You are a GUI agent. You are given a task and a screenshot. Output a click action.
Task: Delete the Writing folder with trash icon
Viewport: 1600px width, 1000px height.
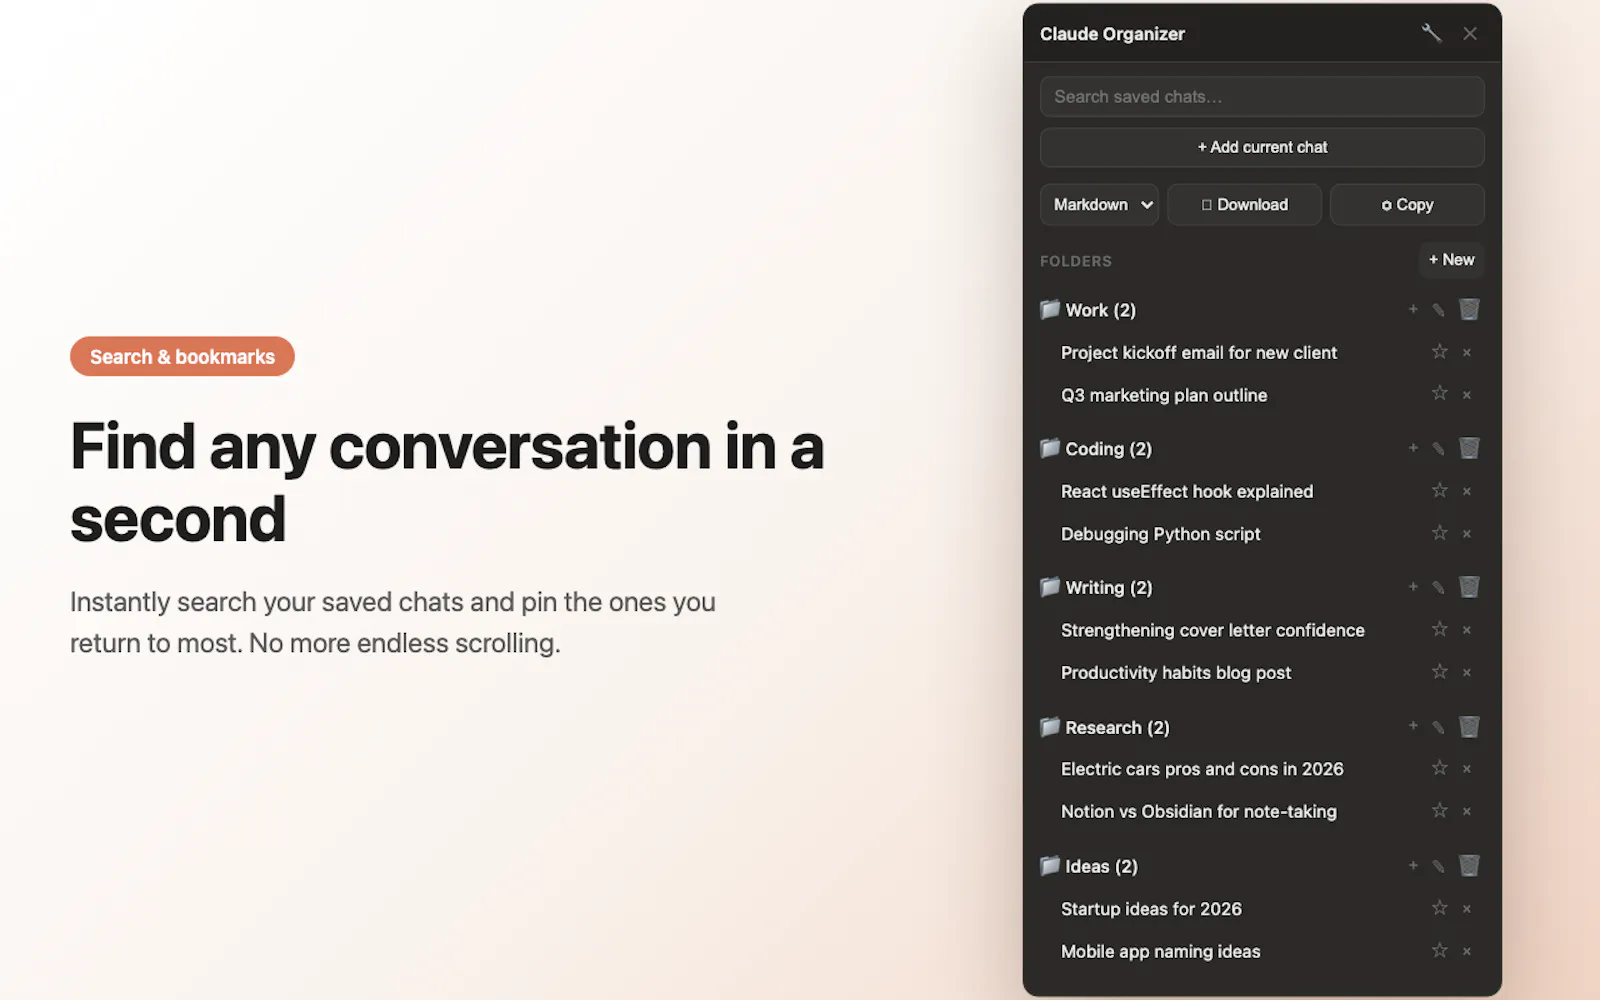1469,587
